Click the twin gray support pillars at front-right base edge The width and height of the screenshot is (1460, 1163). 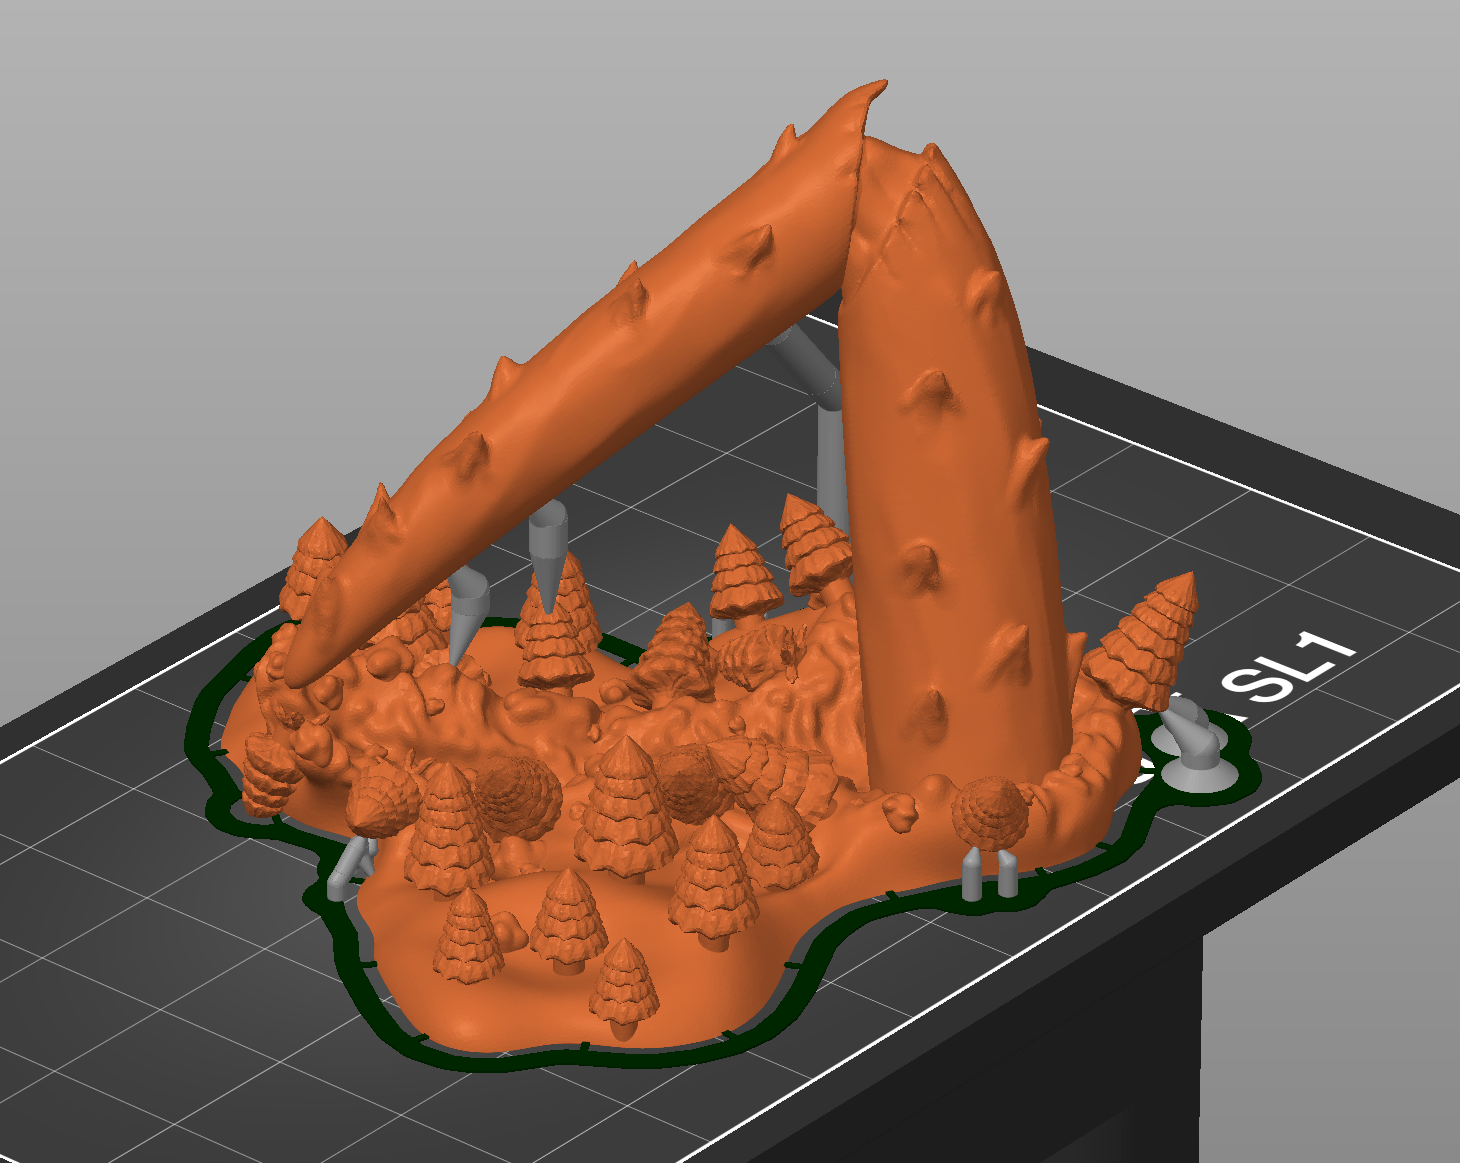pos(989,873)
